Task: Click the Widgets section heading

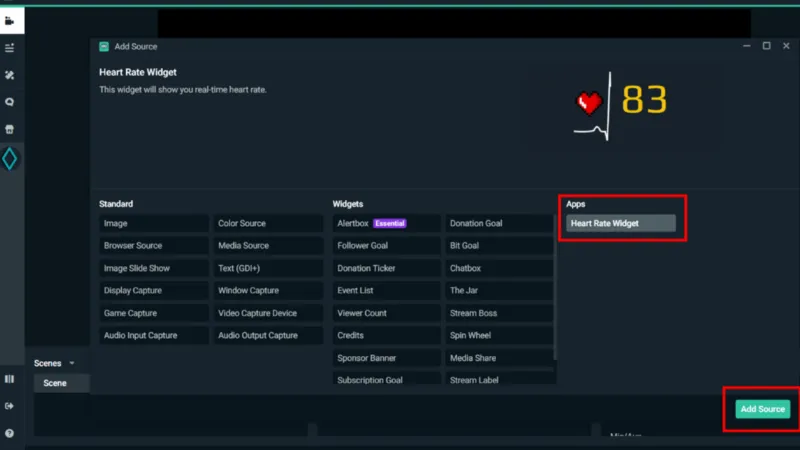Action: click(x=348, y=204)
